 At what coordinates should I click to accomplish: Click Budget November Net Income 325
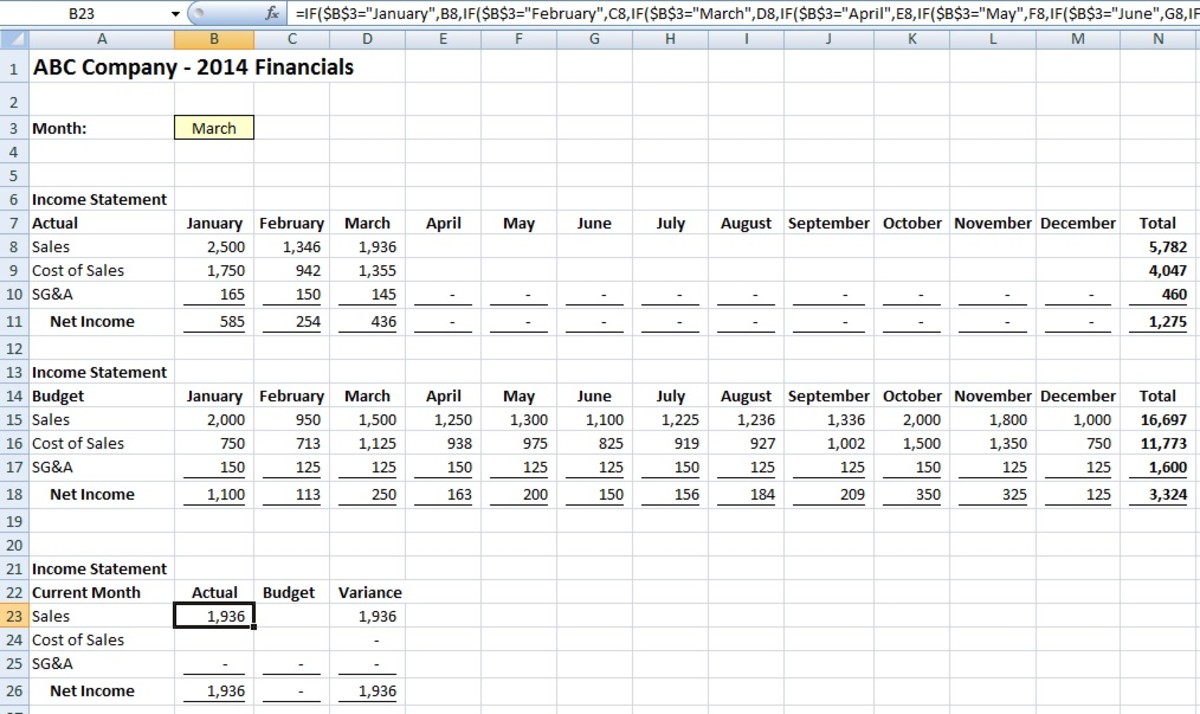1012,494
